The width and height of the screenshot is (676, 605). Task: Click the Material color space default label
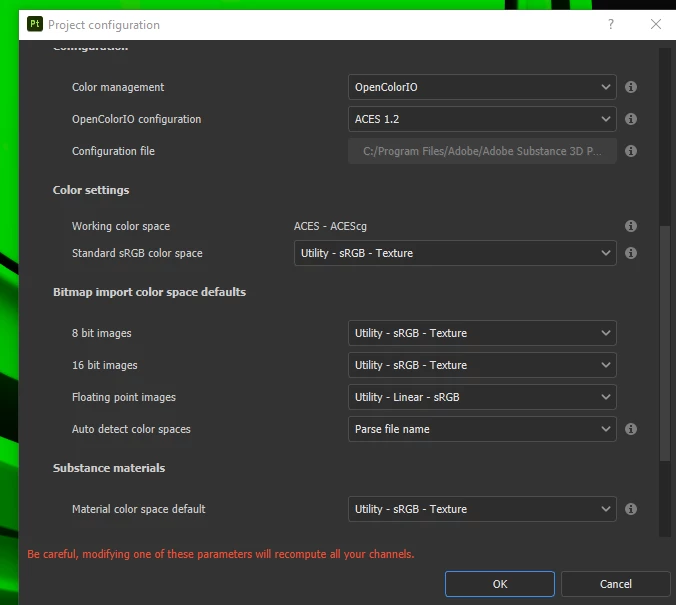click(138, 509)
